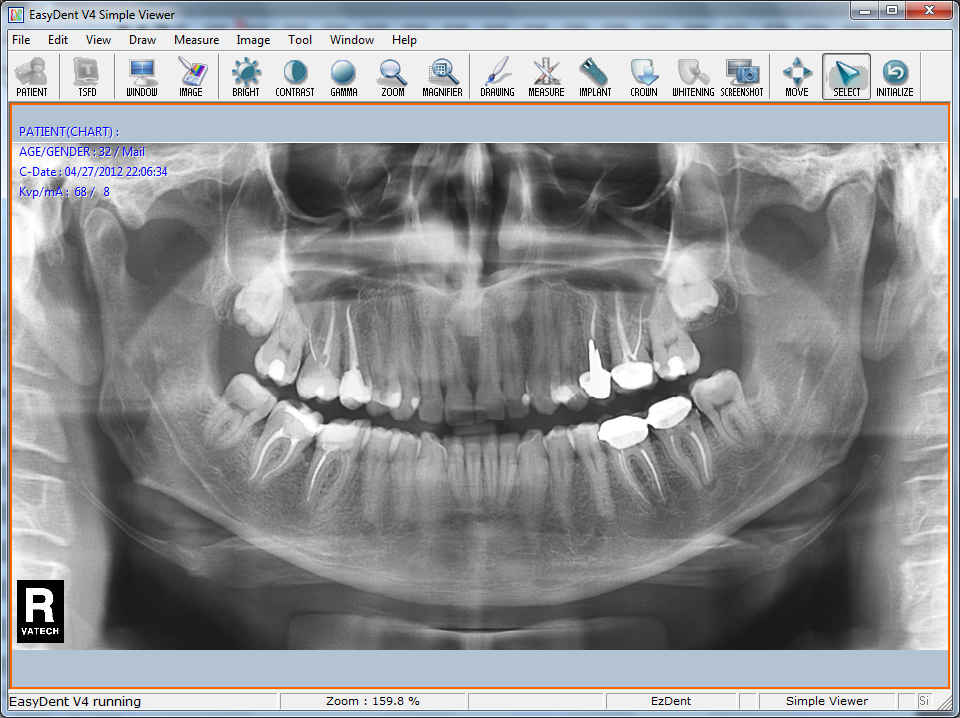Viewport: 960px width, 718px height.
Task: Adjust brightness with the Bright icon
Action: pos(246,77)
